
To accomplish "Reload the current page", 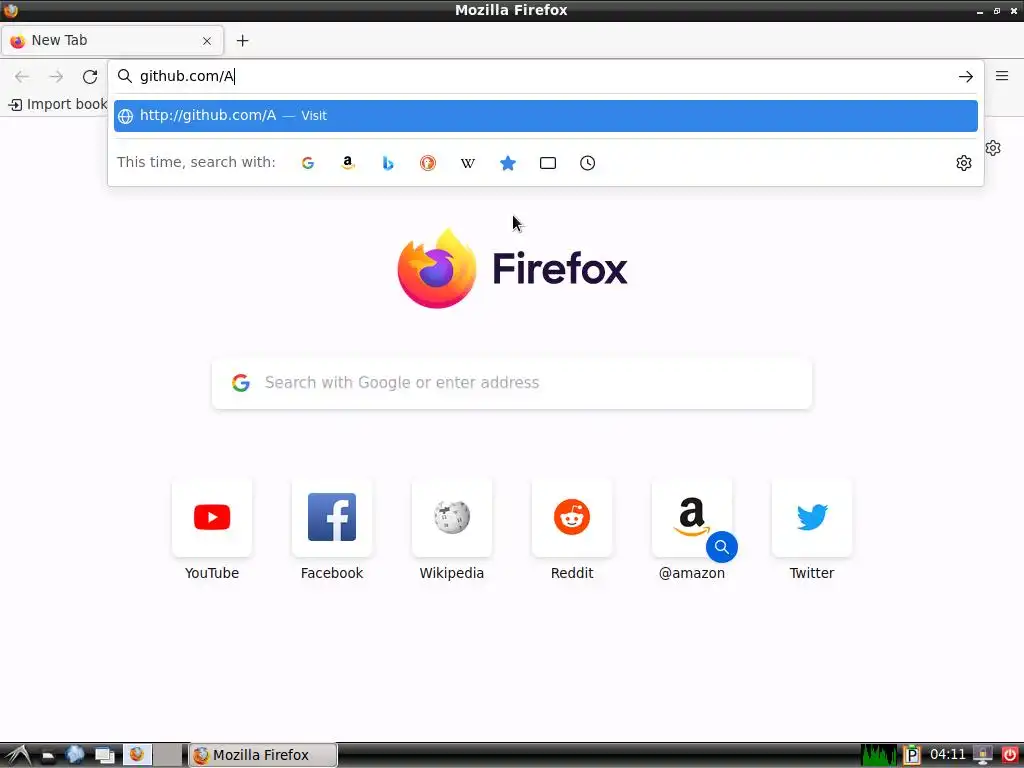I will 90,76.
